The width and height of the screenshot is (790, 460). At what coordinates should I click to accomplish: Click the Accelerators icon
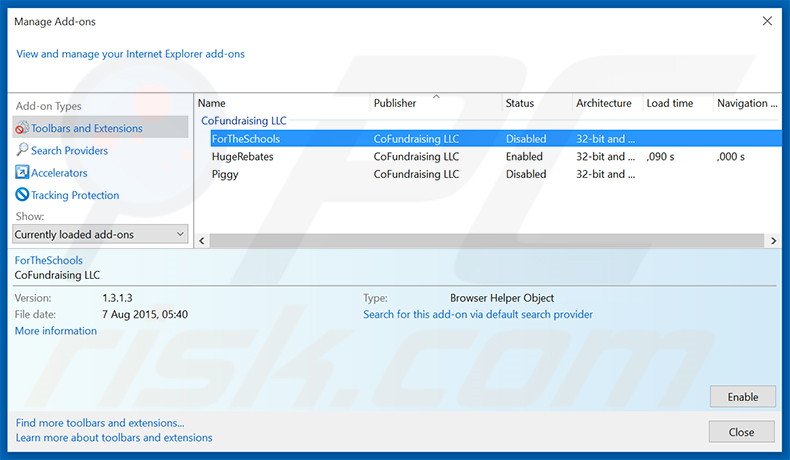point(22,172)
